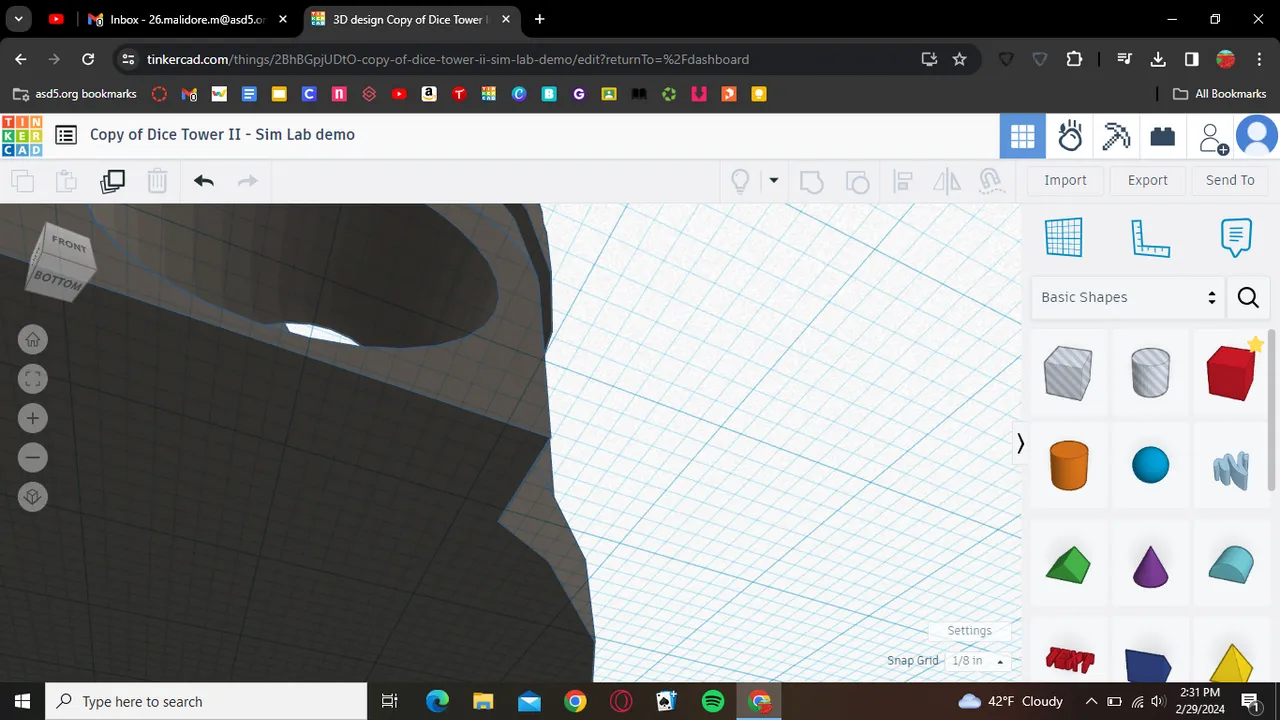Select the Workplane tool
The width and height of the screenshot is (1280, 720).
[1064, 238]
